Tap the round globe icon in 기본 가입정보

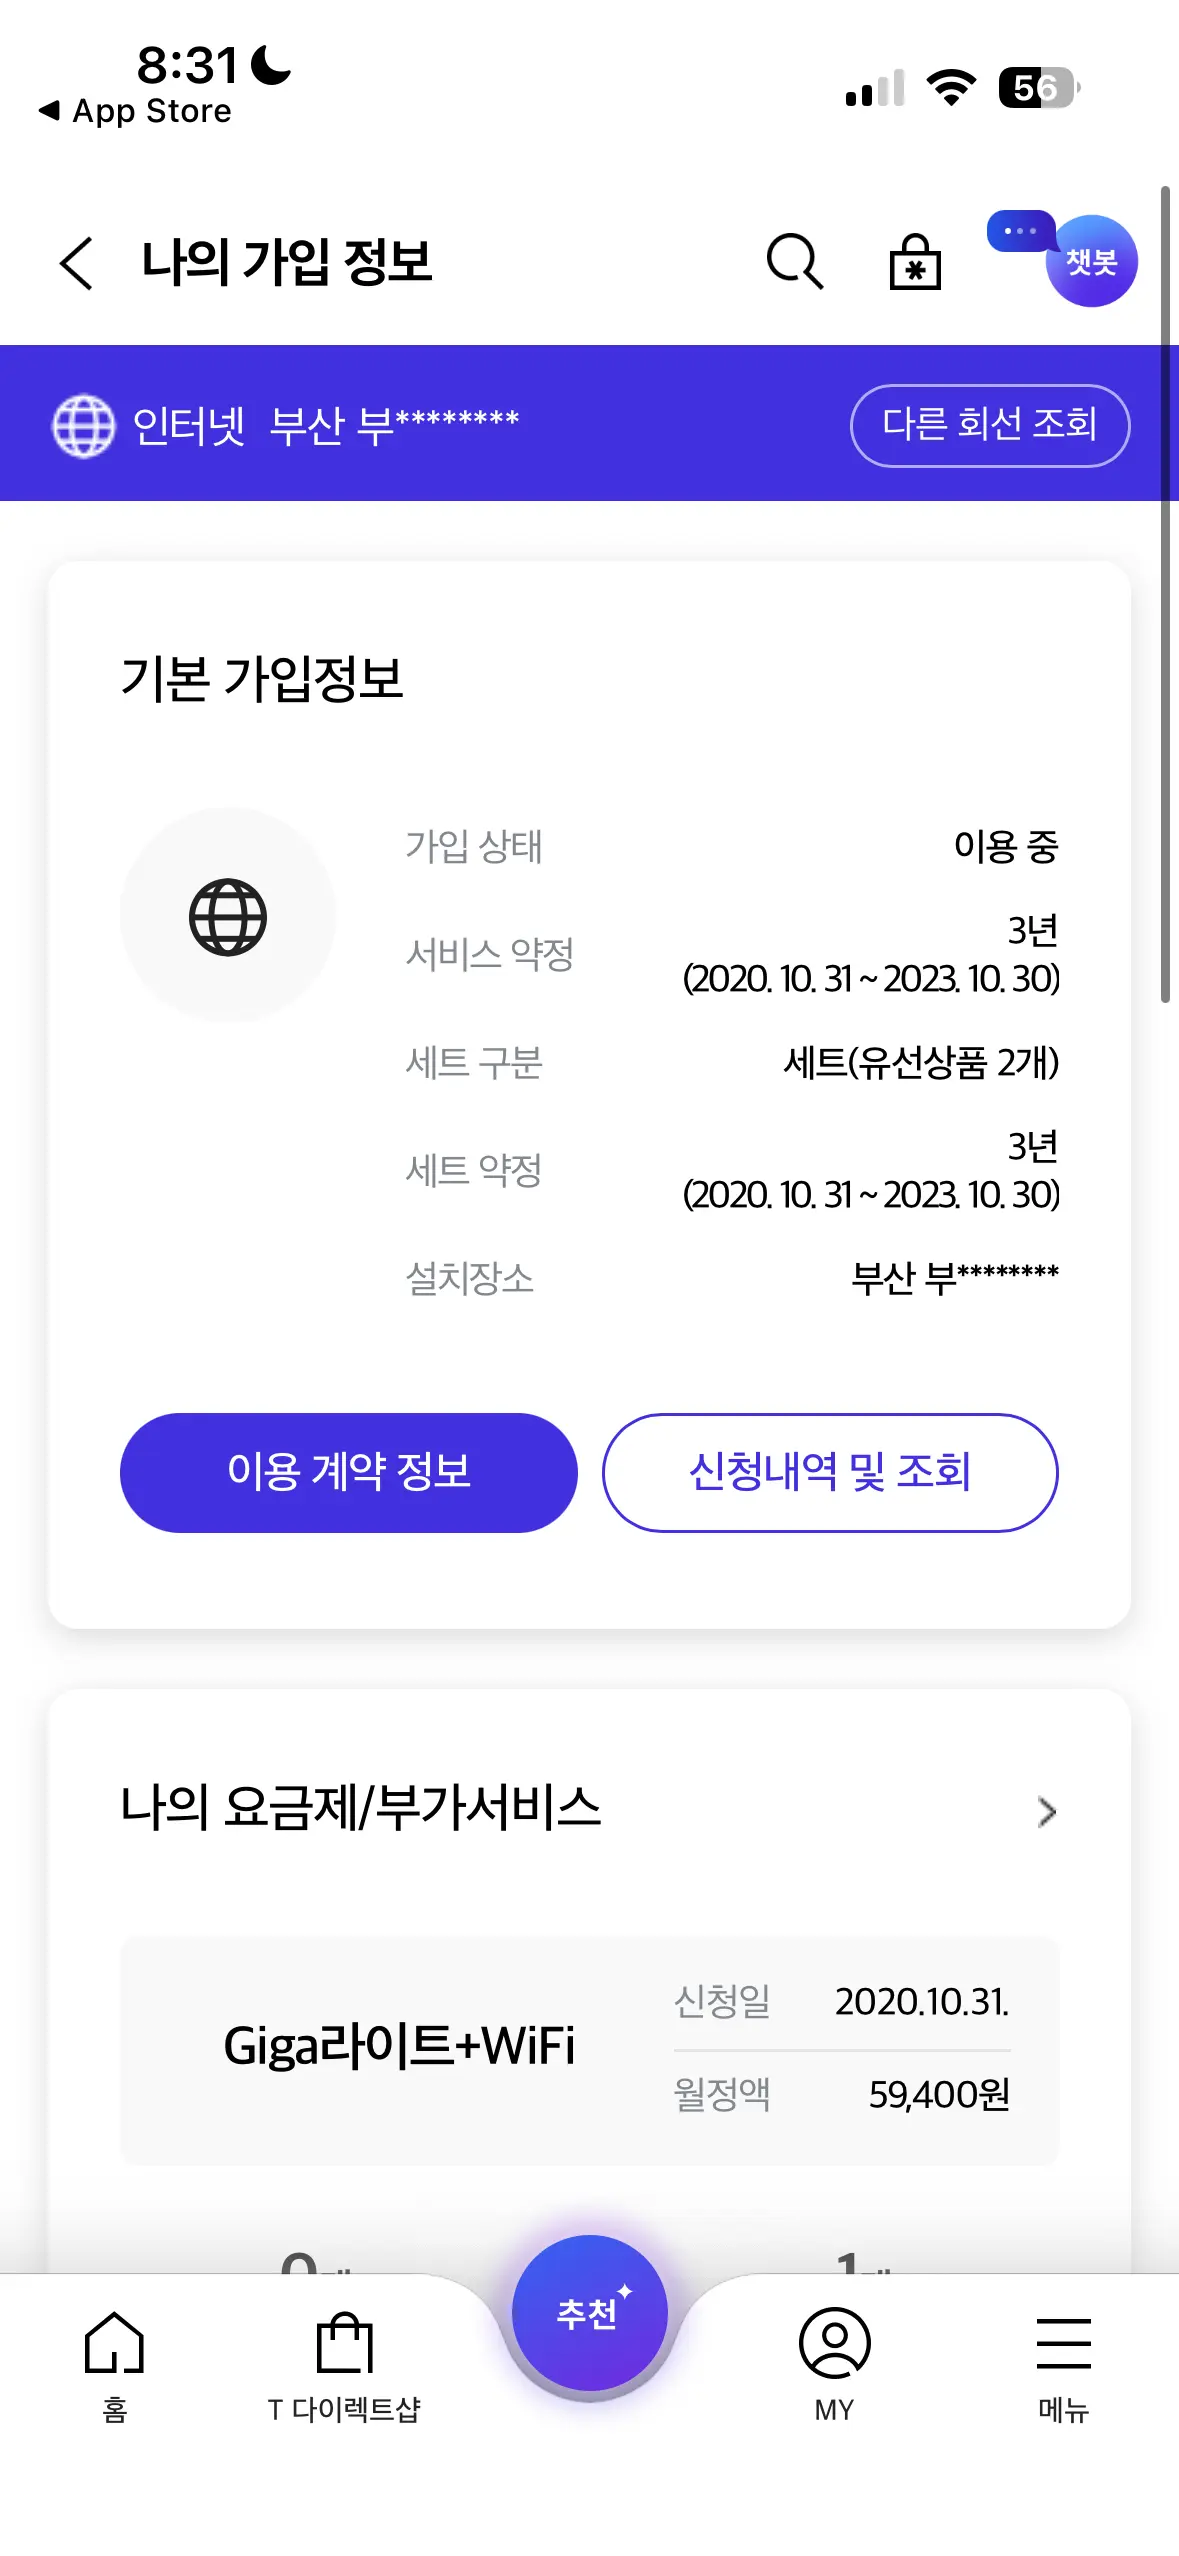(x=228, y=916)
